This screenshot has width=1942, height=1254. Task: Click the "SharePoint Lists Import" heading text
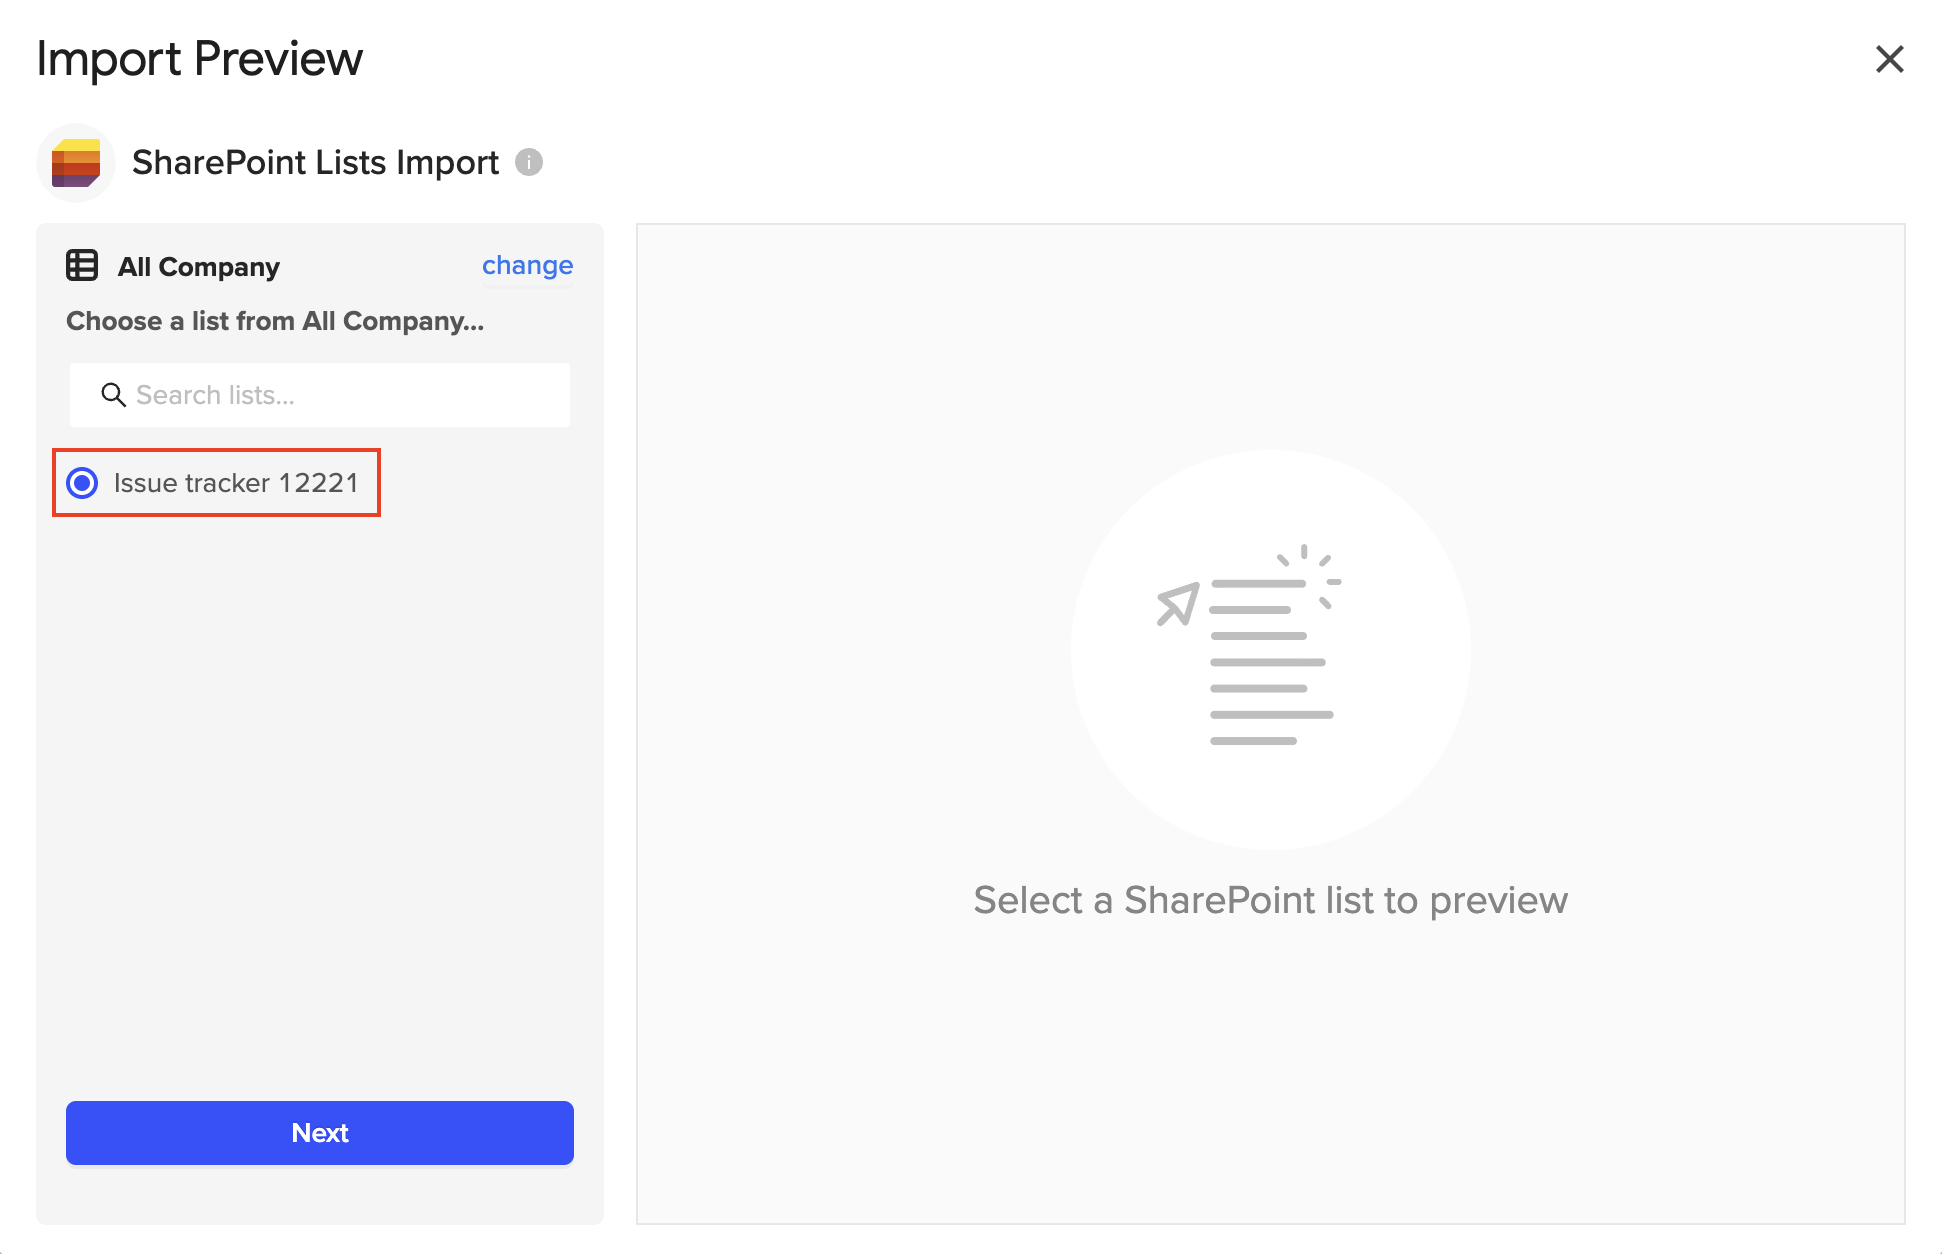click(315, 162)
